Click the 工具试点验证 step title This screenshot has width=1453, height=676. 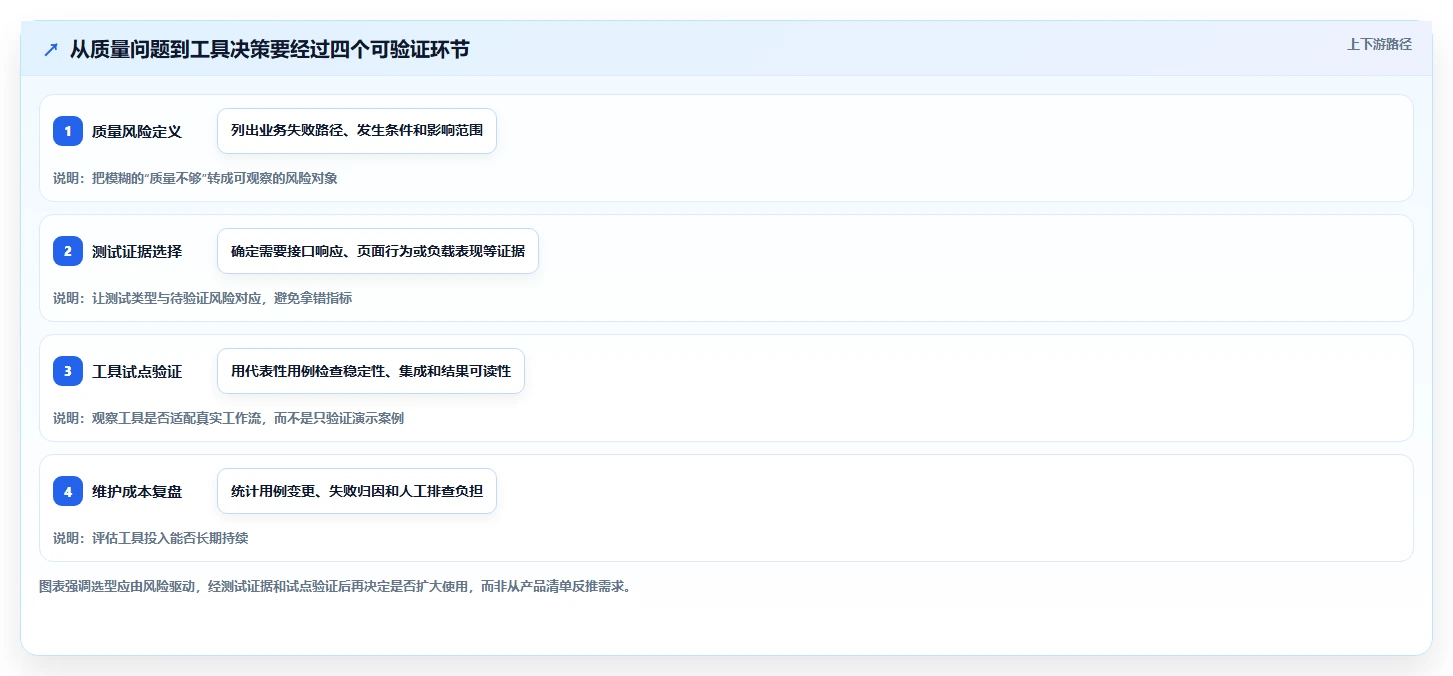(137, 371)
